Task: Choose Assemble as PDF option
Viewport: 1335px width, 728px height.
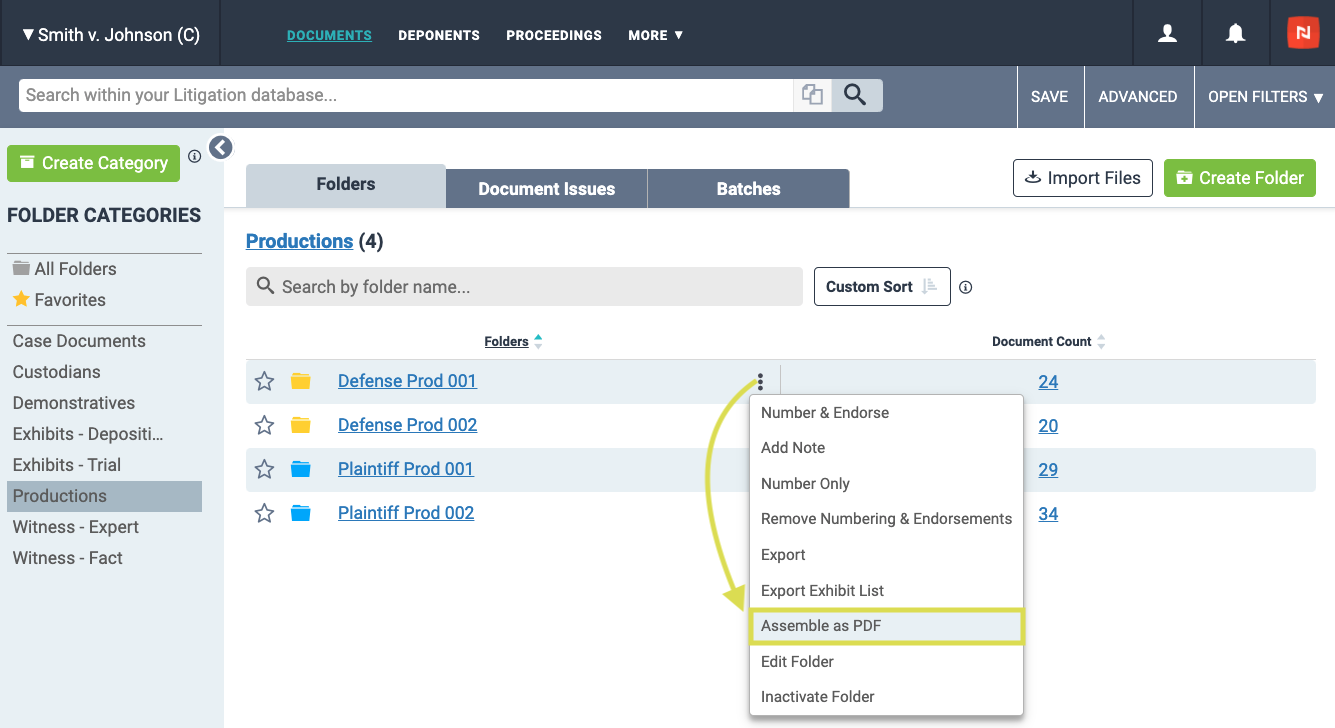Action: coord(886,626)
